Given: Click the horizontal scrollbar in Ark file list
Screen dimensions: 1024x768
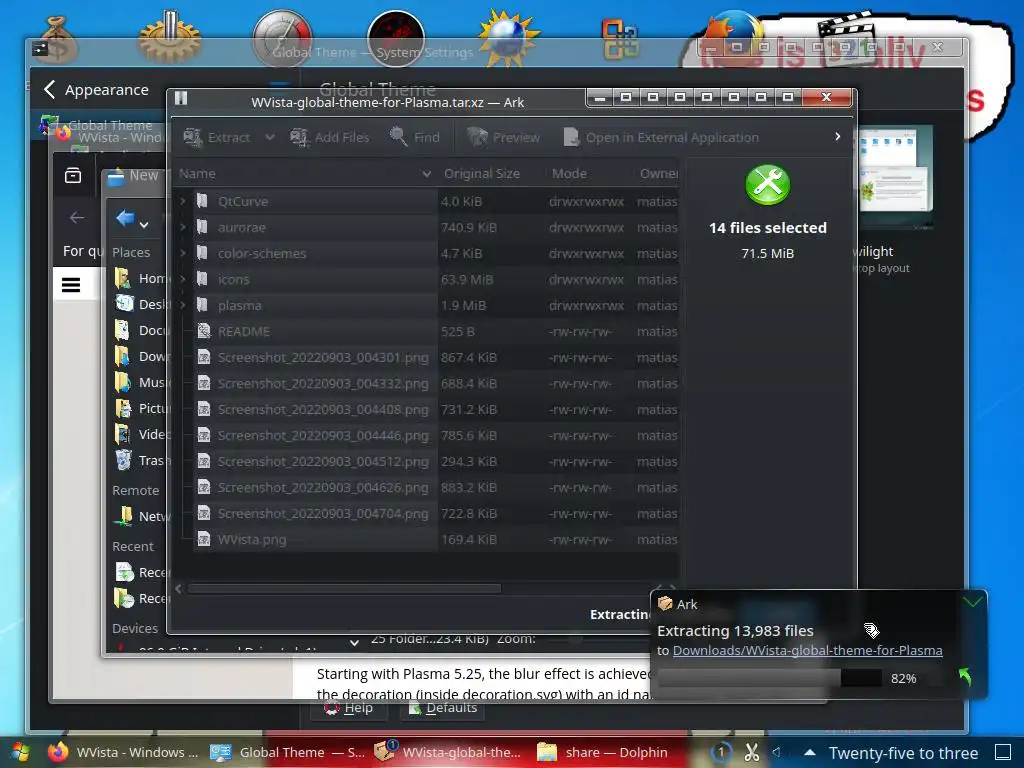Looking at the screenshot, I should click(x=344, y=588).
